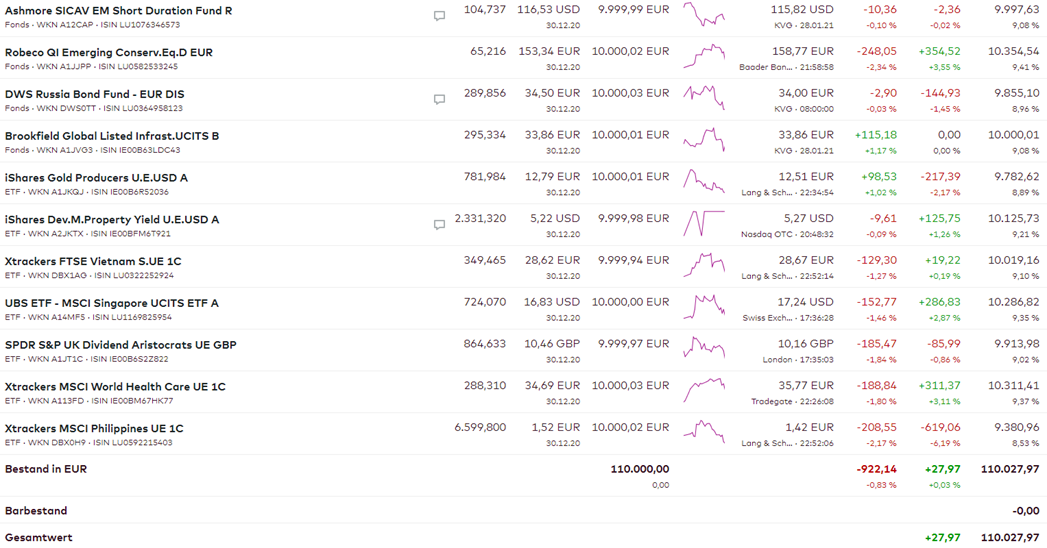
Task: View the Xtrackers MSCI World Health Care chart
Action: tap(704, 391)
